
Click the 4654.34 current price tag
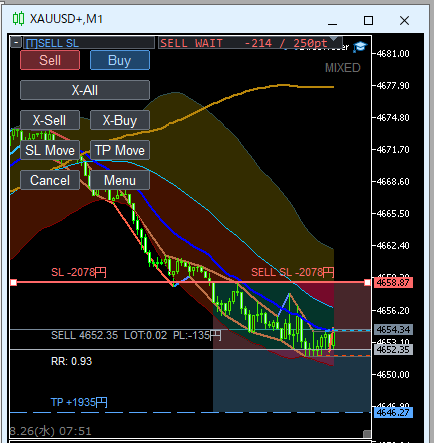coord(393,330)
